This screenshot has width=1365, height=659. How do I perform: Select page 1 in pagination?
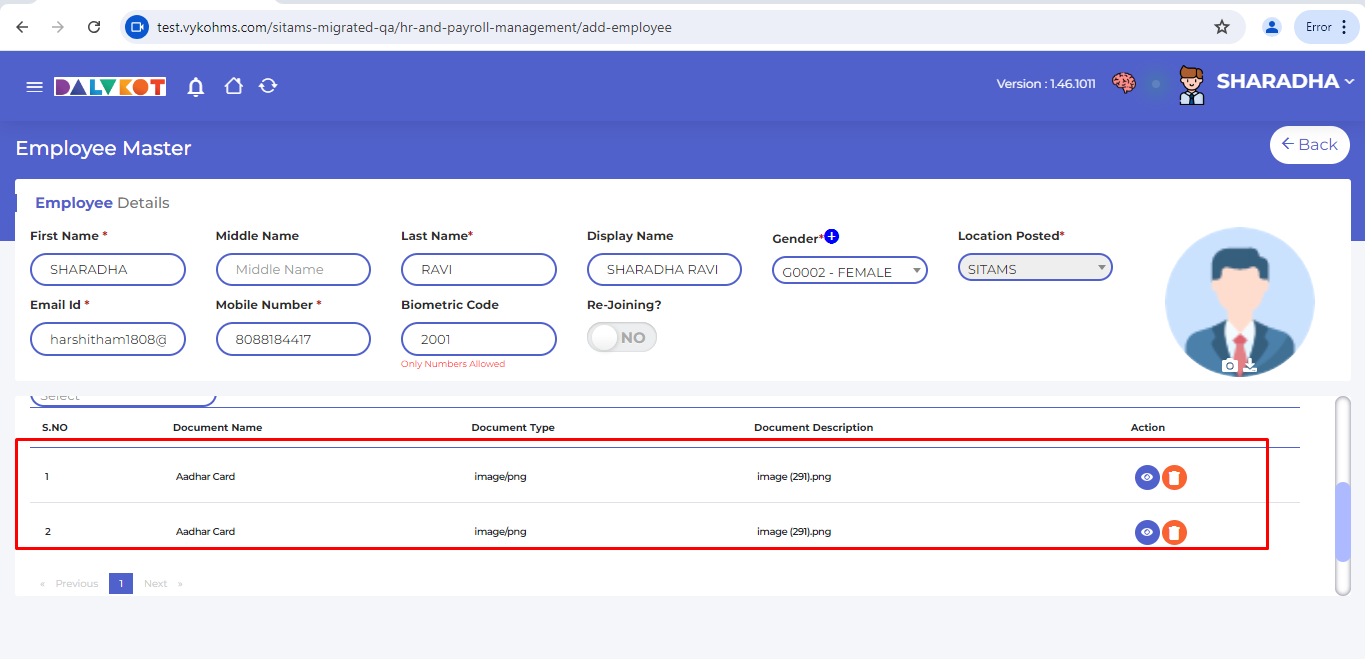(x=120, y=583)
